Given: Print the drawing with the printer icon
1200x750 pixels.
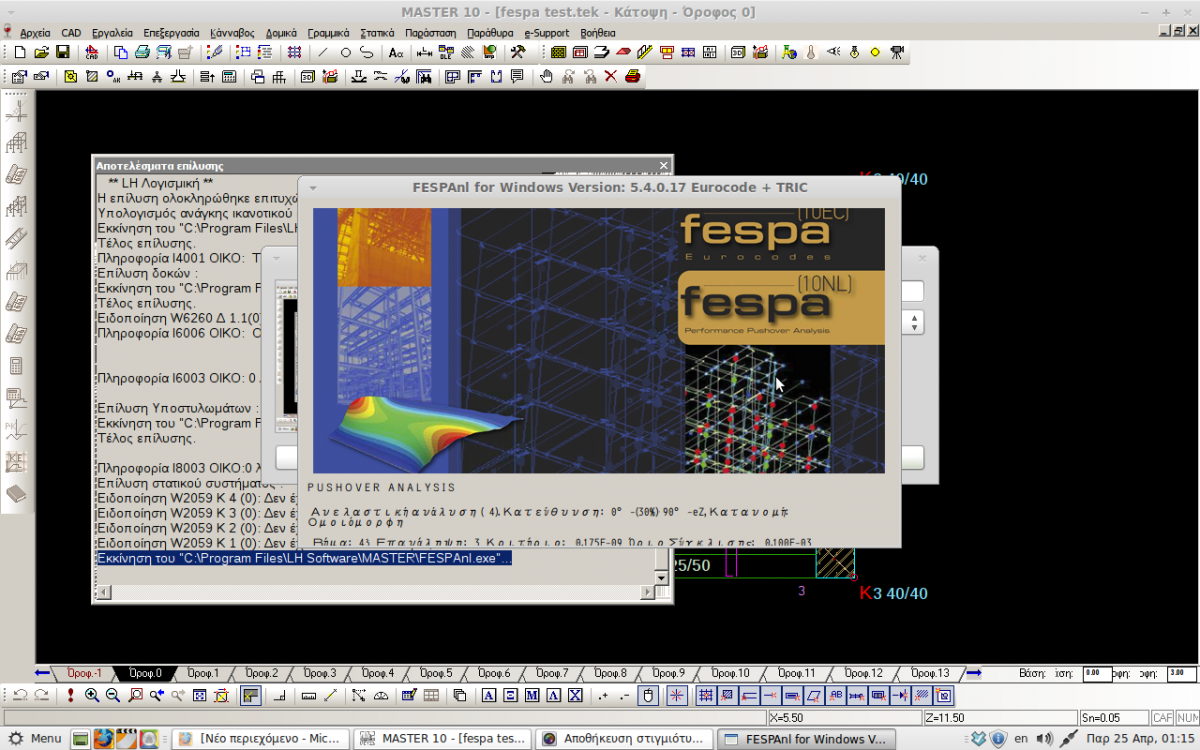Looking at the screenshot, I should [142, 52].
